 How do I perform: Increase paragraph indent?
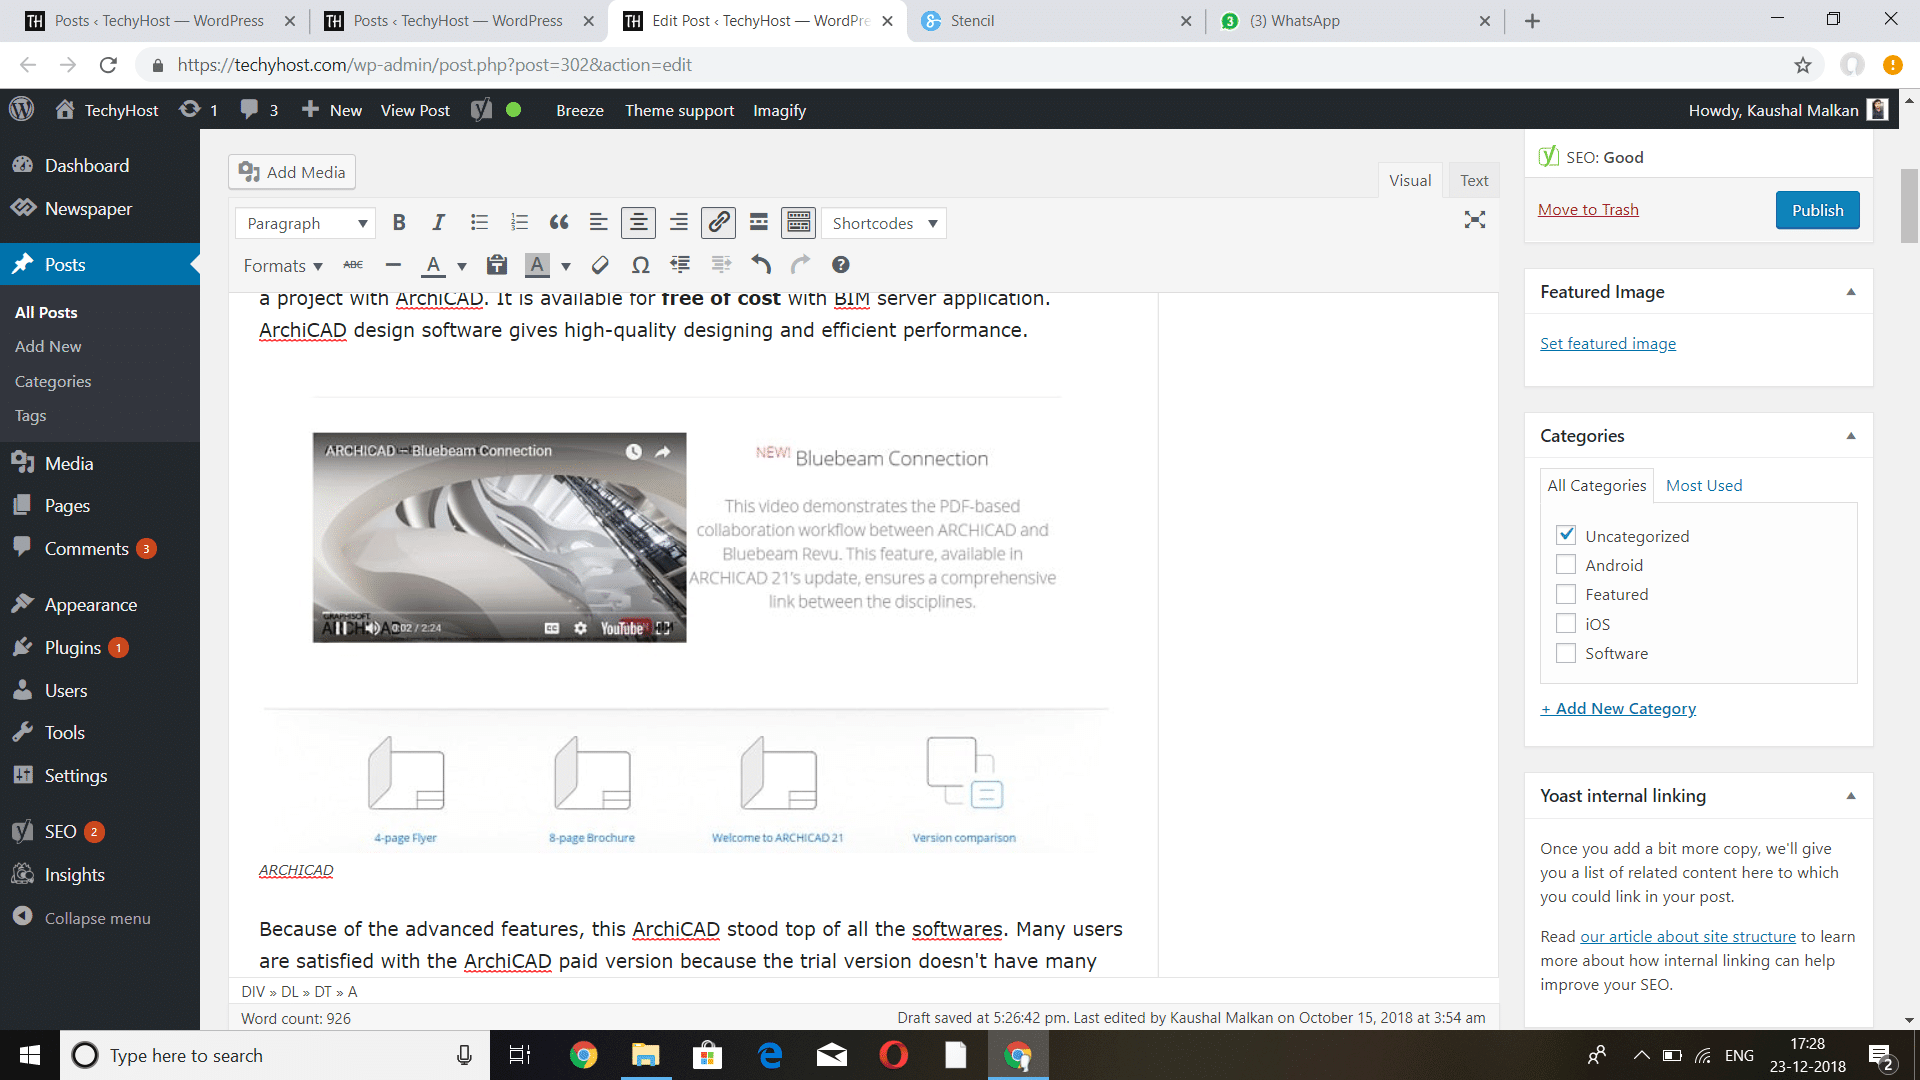pos(721,265)
